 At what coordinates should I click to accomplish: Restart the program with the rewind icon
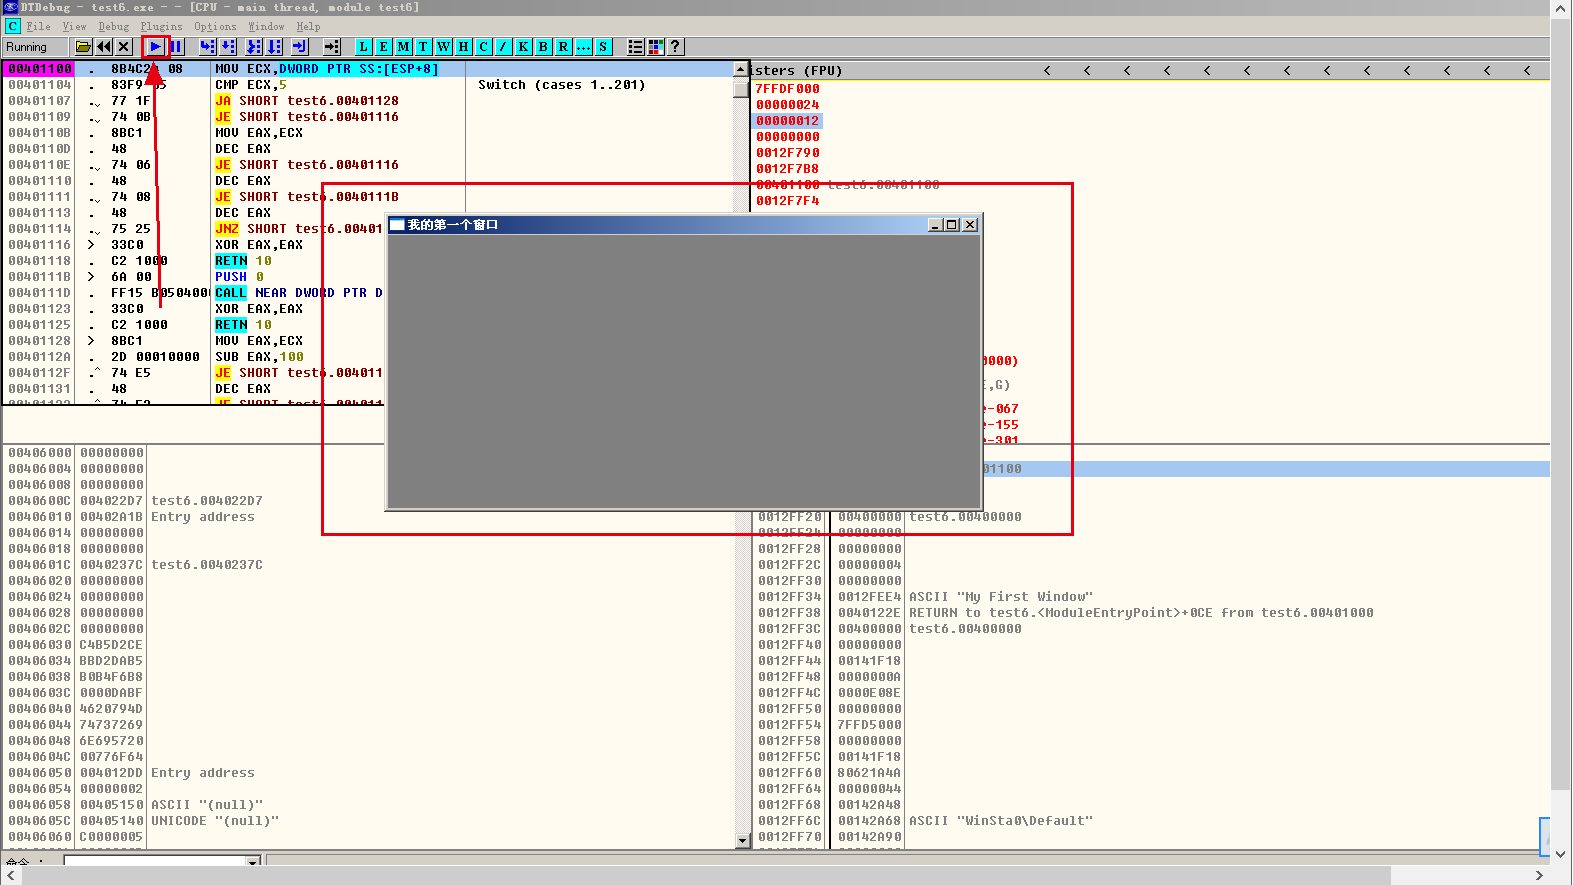tap(104, 47)
